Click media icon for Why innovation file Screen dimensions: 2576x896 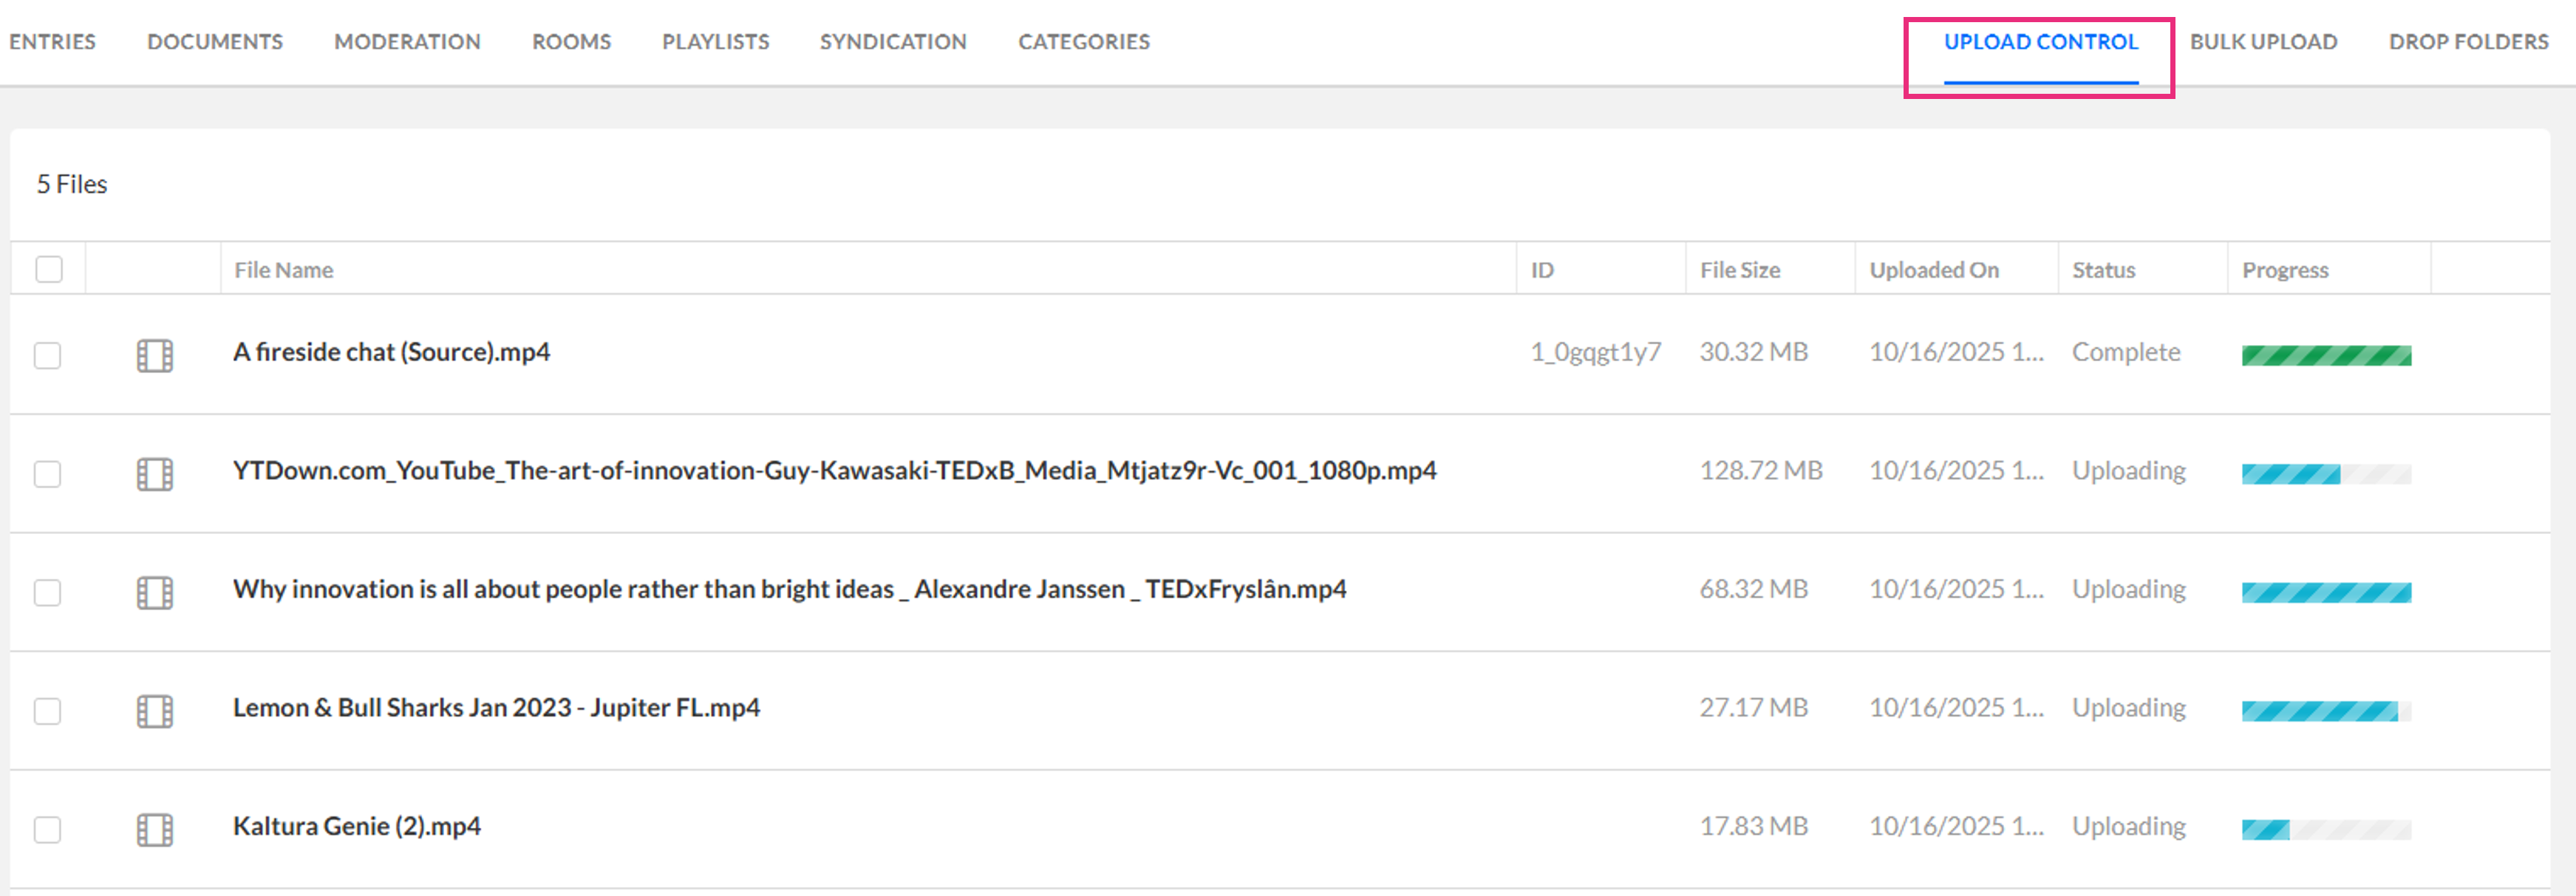click(155, 592)
